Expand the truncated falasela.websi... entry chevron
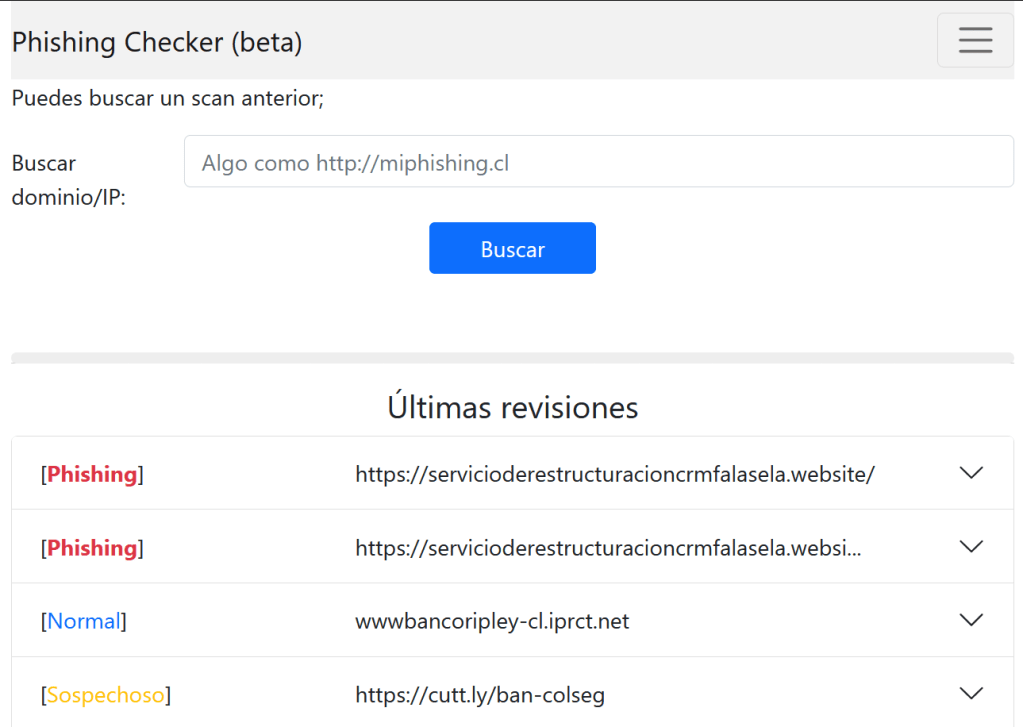The image size is (1023, 727). coord(971,547)
